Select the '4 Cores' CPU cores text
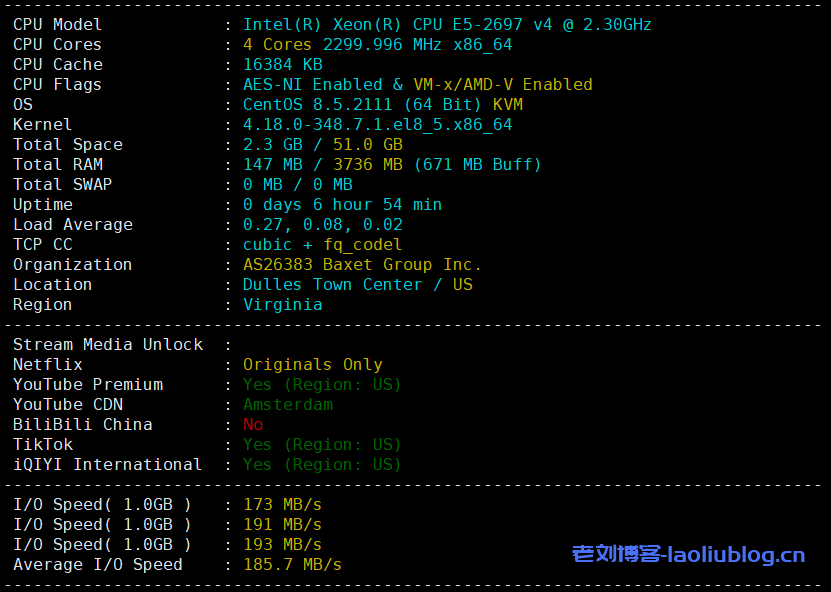Viewport: 831px width, 592px height. coord(278,44)
